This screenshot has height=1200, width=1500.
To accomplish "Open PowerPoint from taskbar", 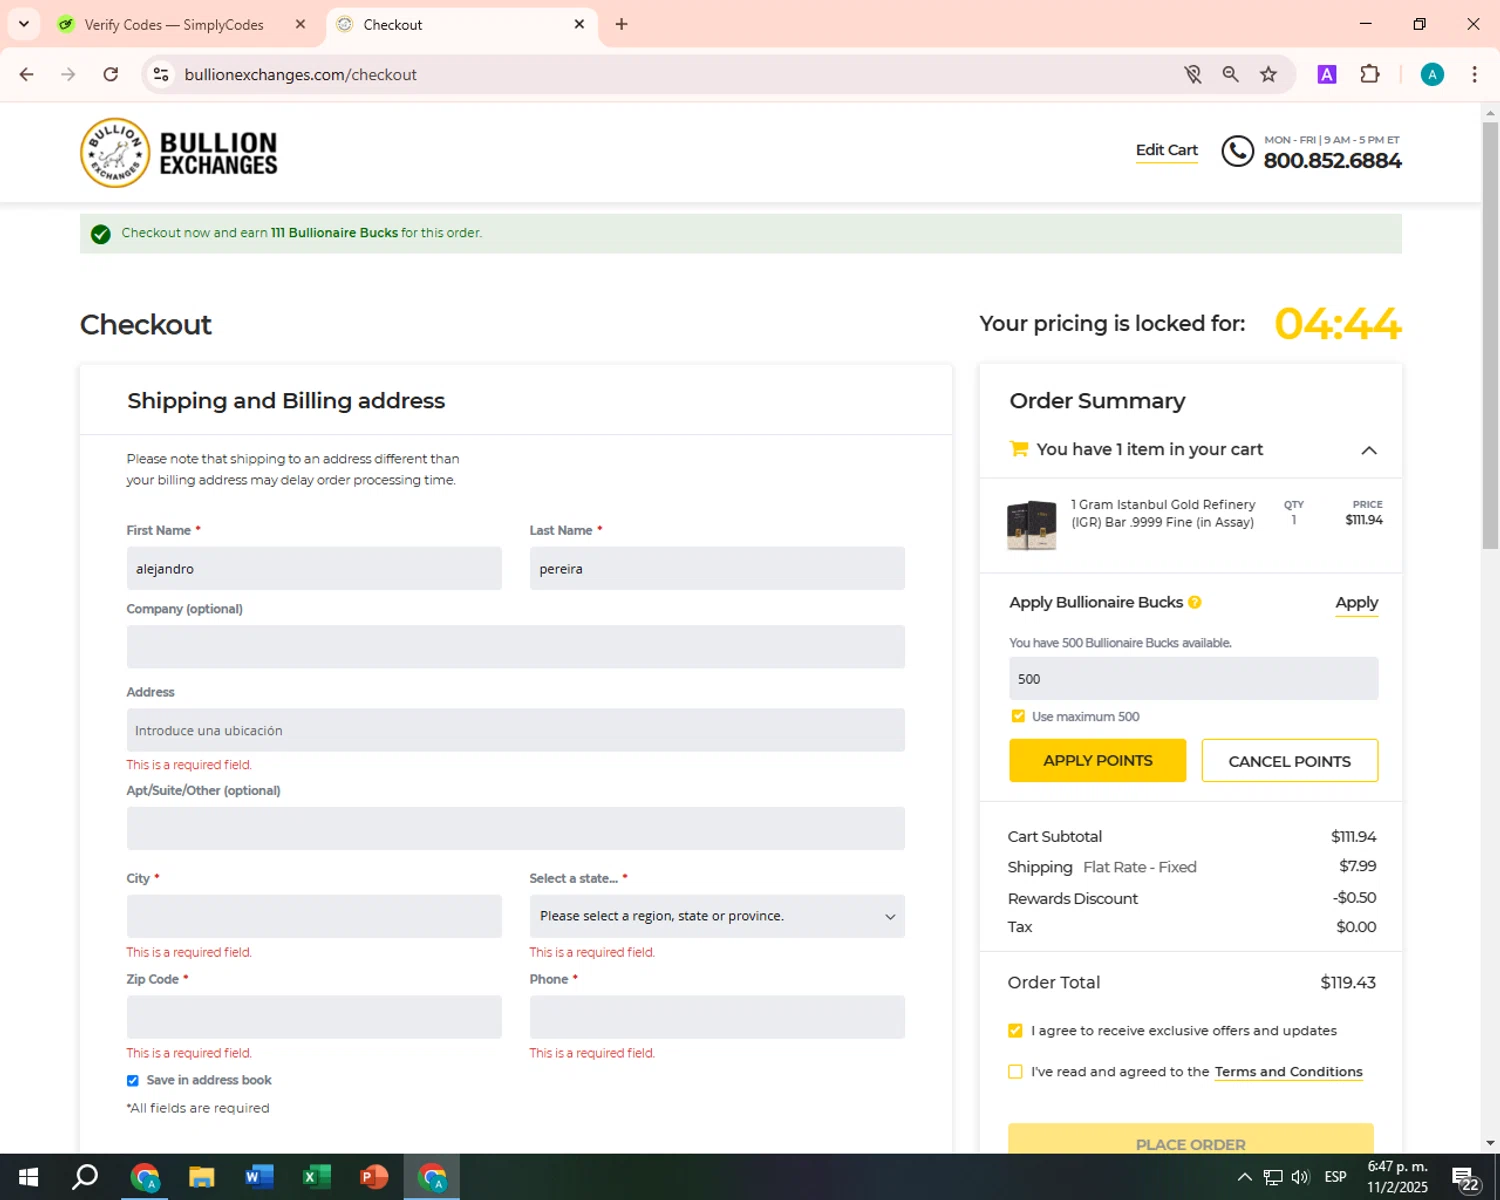I will click(x=374, y=1177).
